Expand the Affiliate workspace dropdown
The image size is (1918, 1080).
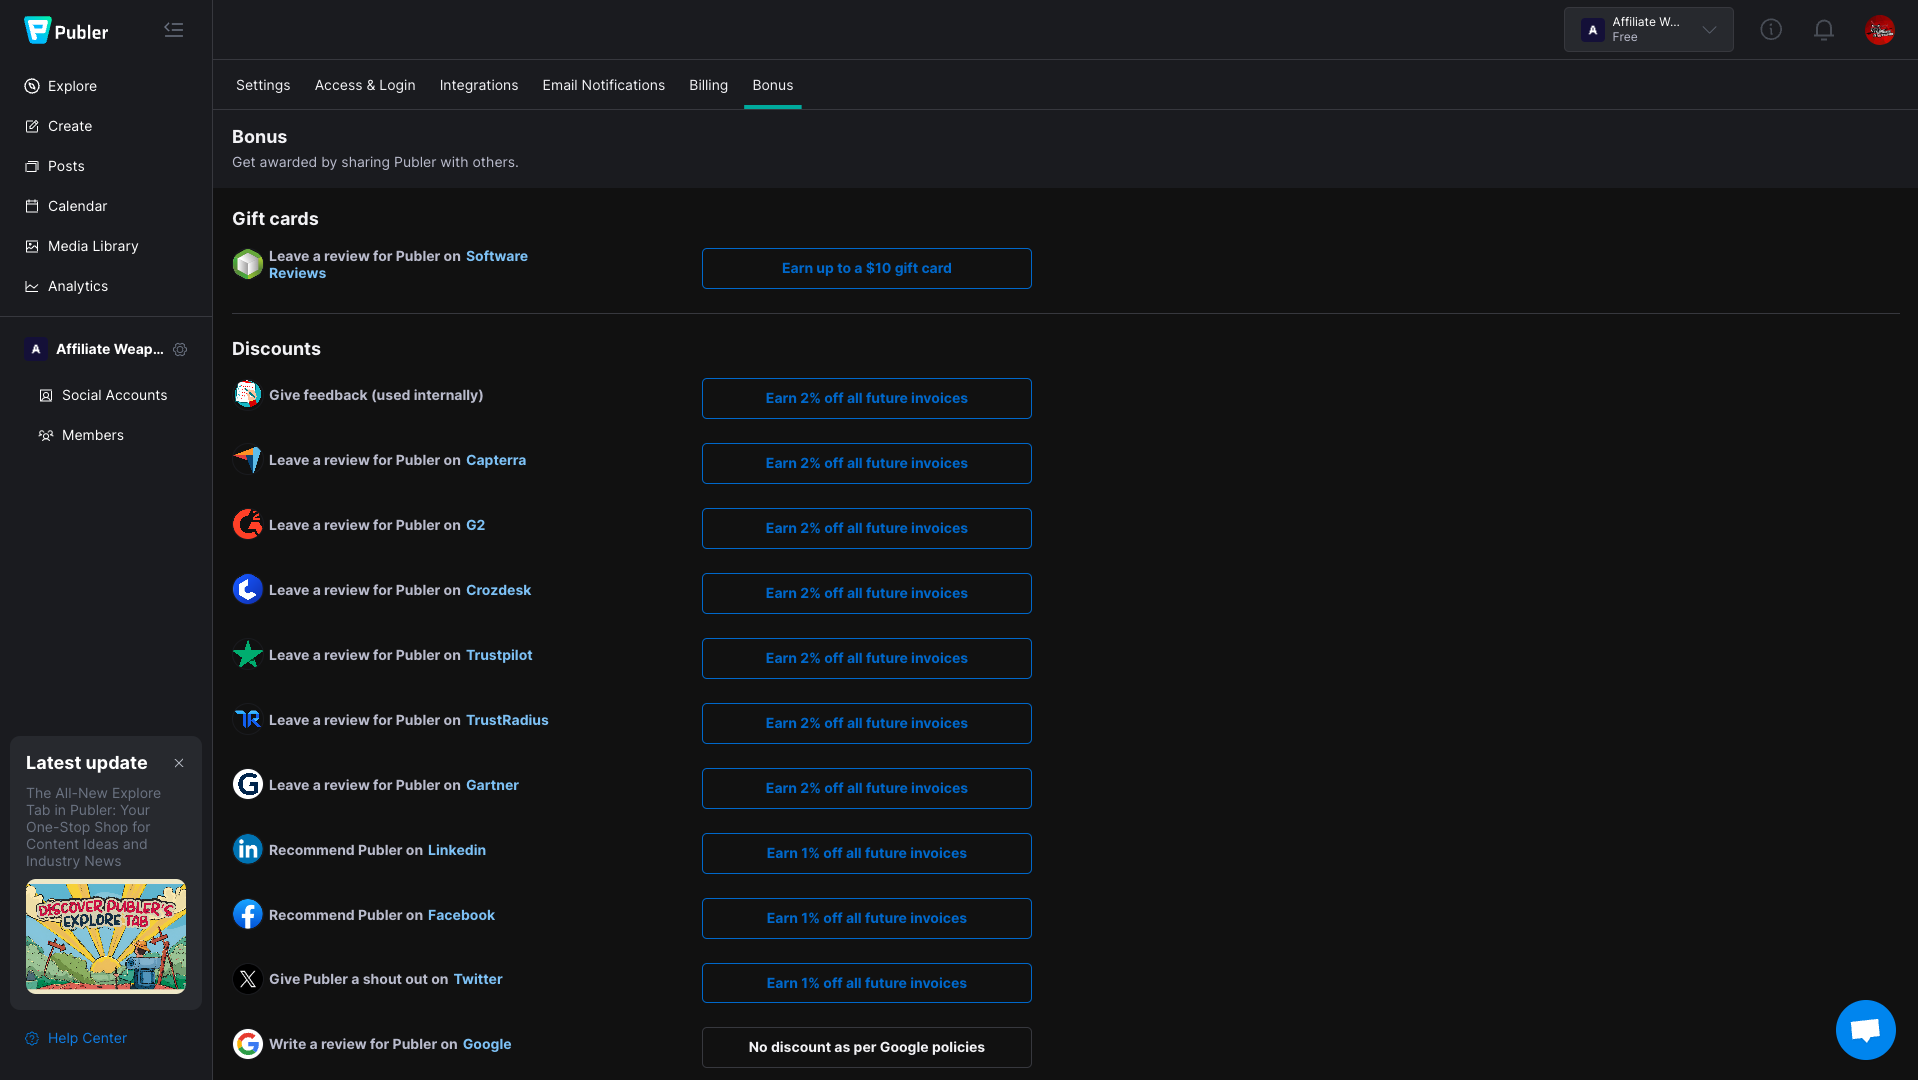[1648, 30]
